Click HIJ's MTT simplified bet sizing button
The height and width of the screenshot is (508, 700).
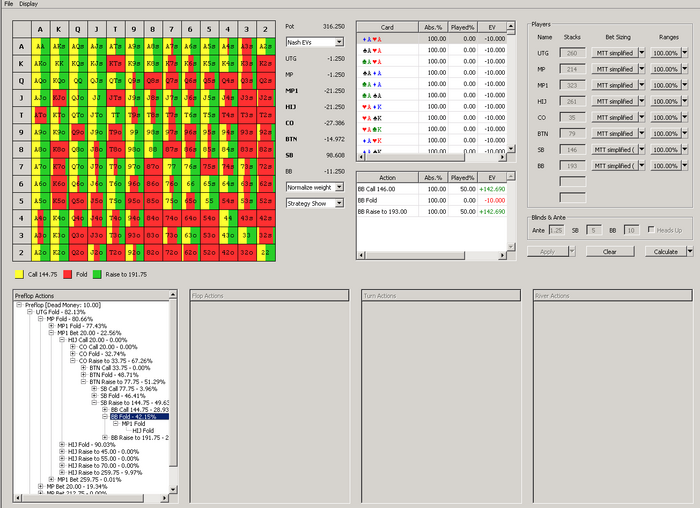pyautogui.click(x=615, y=101)
